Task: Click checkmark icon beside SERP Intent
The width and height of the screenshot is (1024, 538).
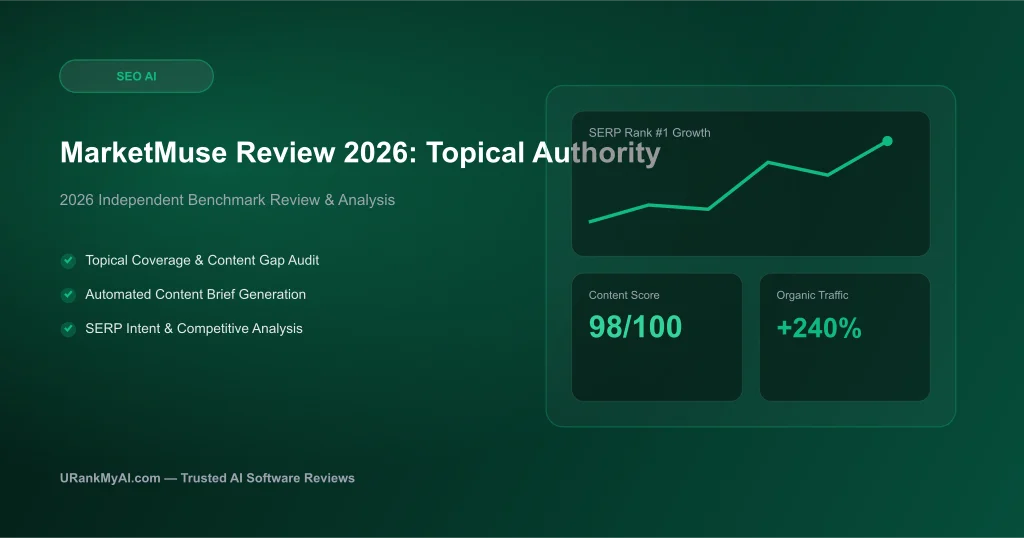Action: (x=69, y=329)
